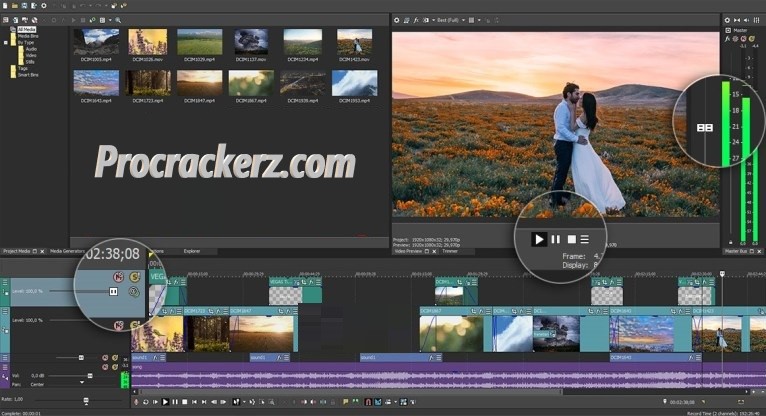The width and height of the screenshot is (766, 416).
Task: Toggle loop playback in transport bar
Action: point(146,402)
